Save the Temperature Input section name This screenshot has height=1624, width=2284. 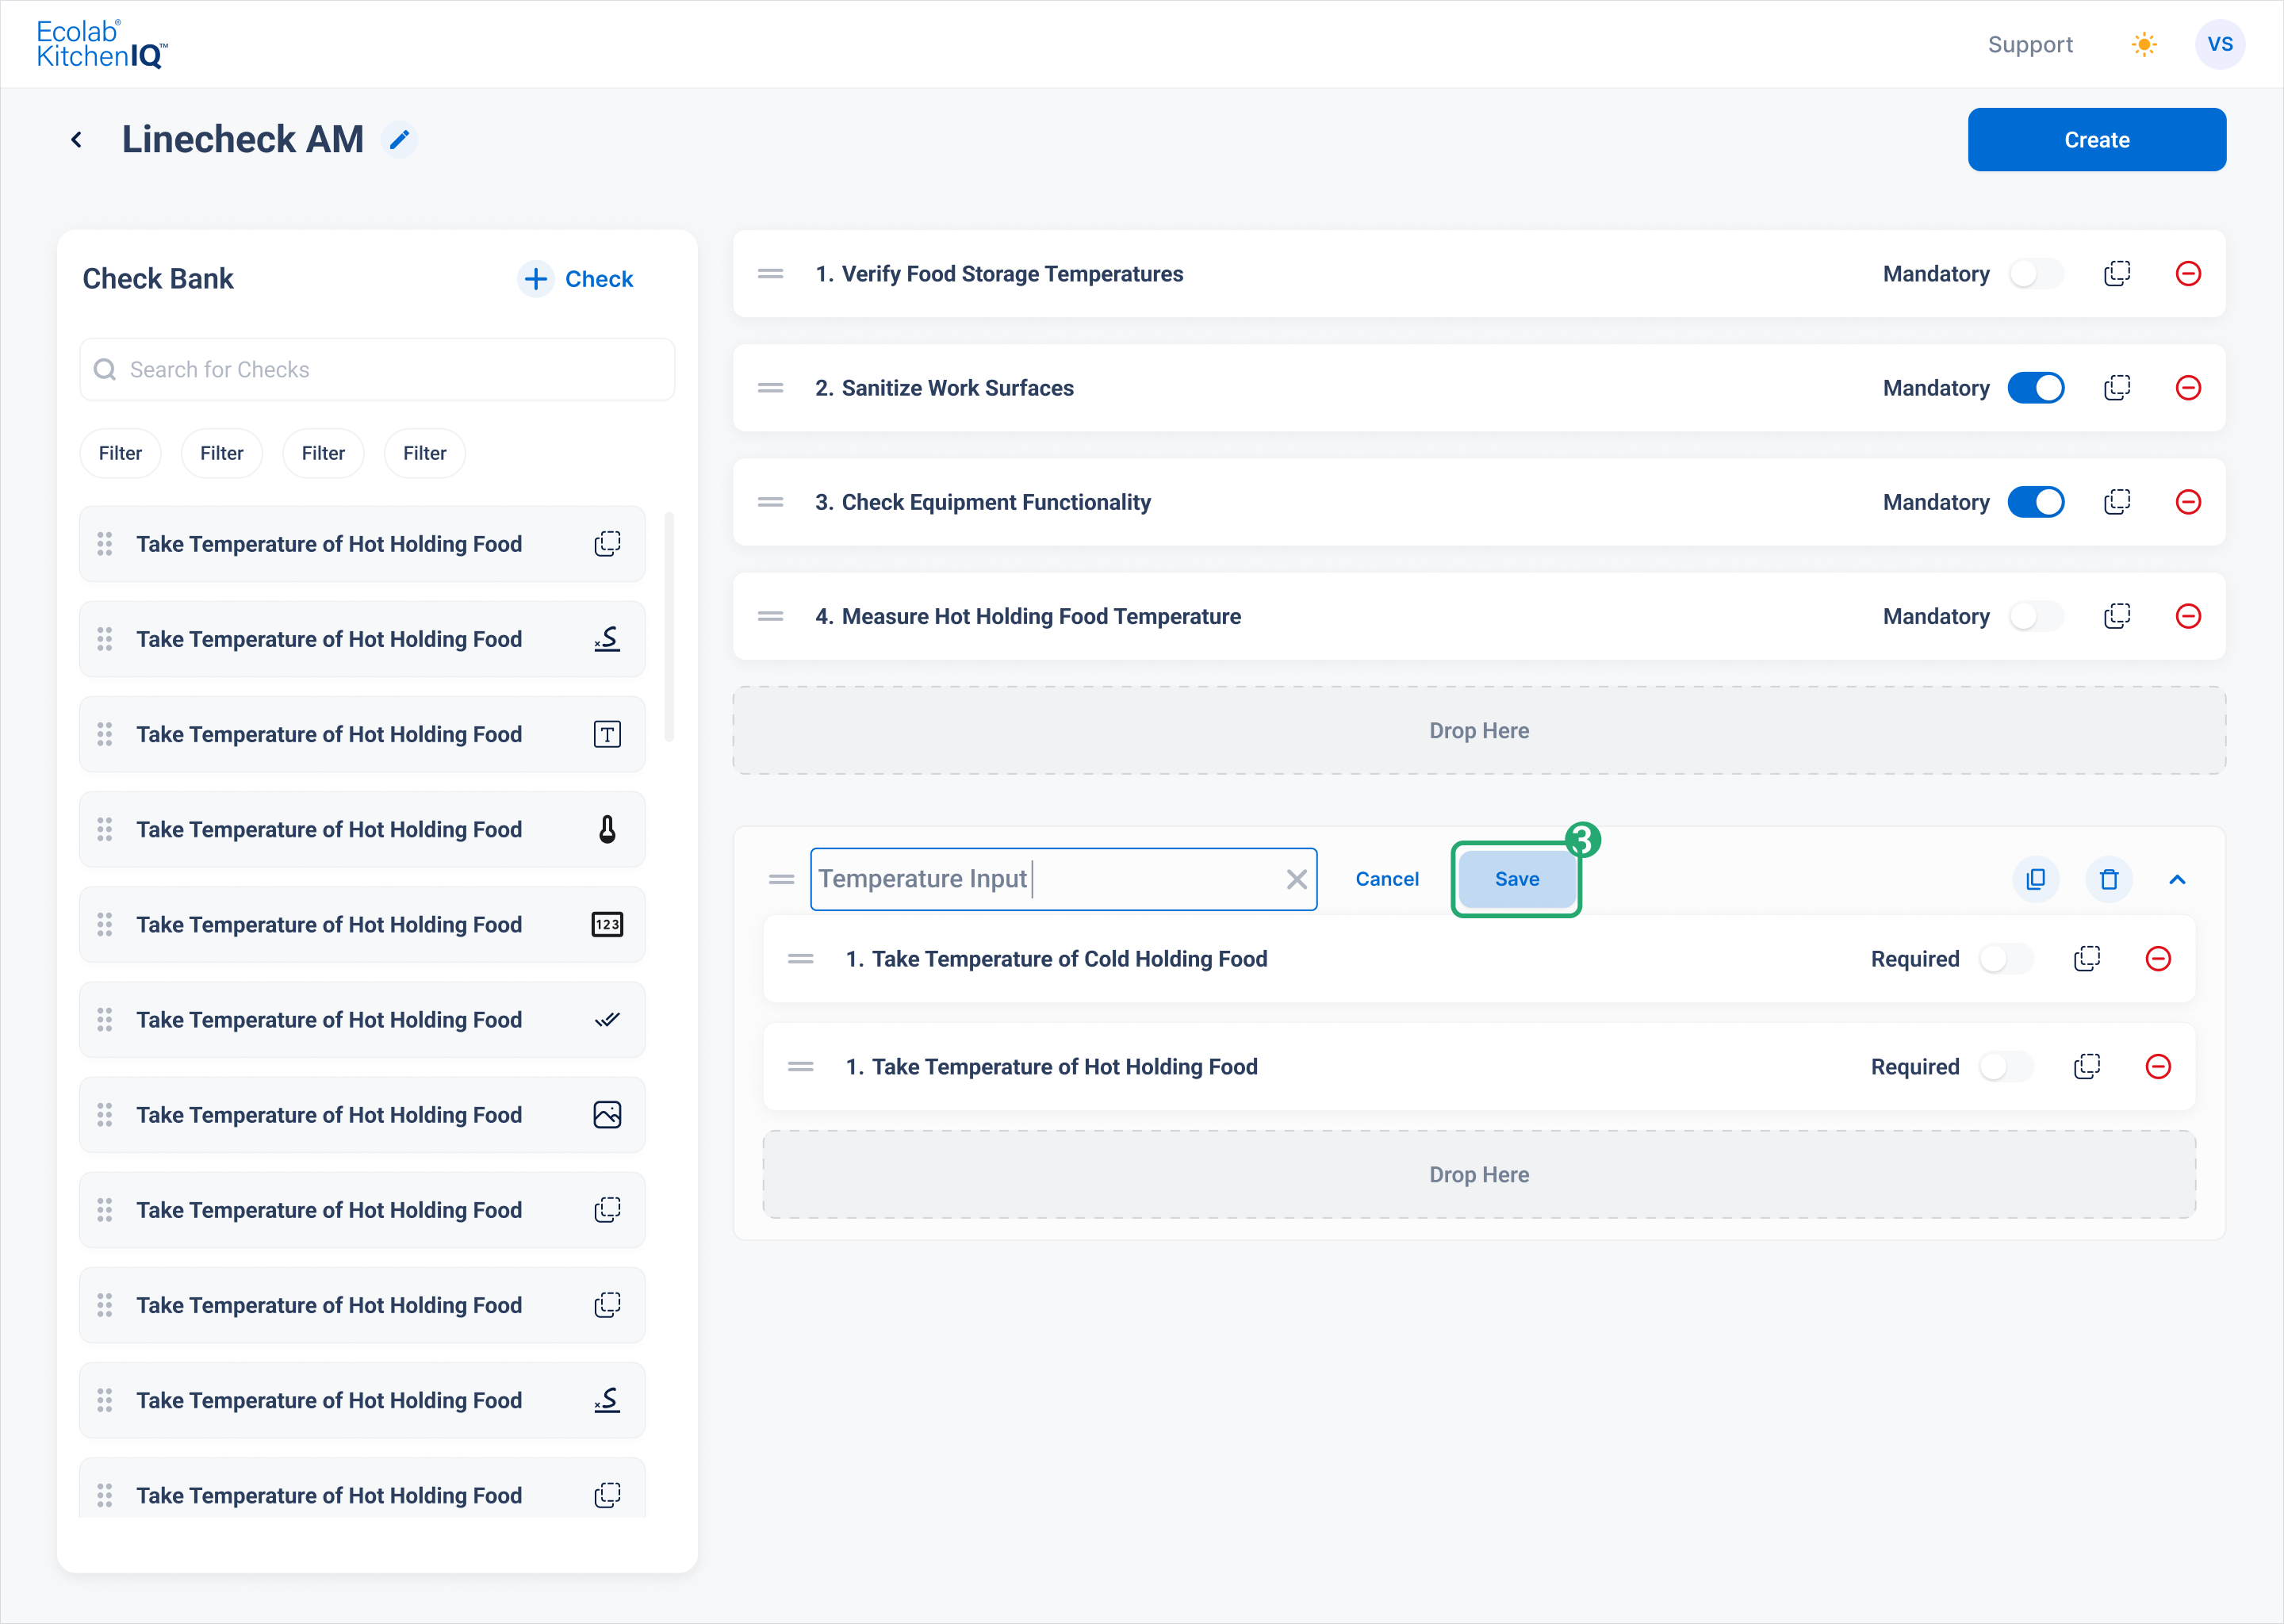[1516, 879]
